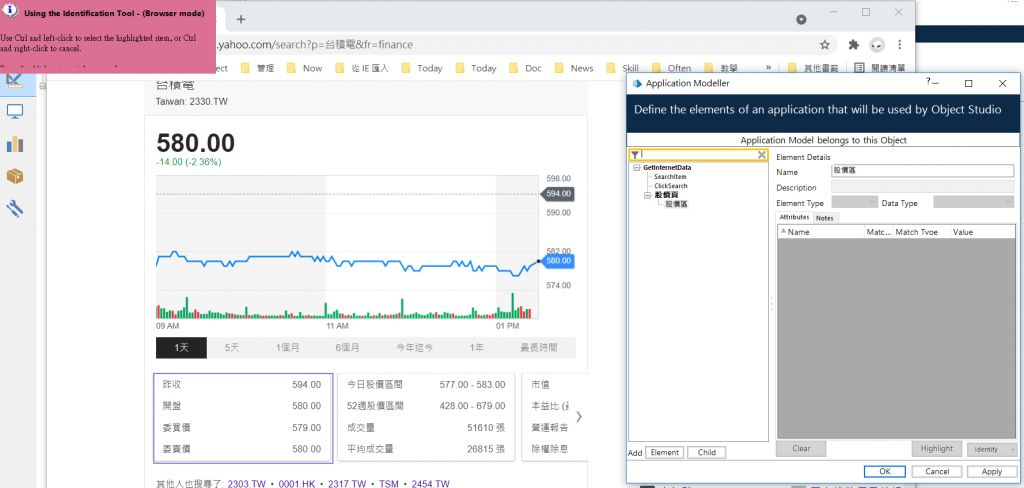Open the 2303.TW related stock link
Screen dimensions: 1024x488
247,484
